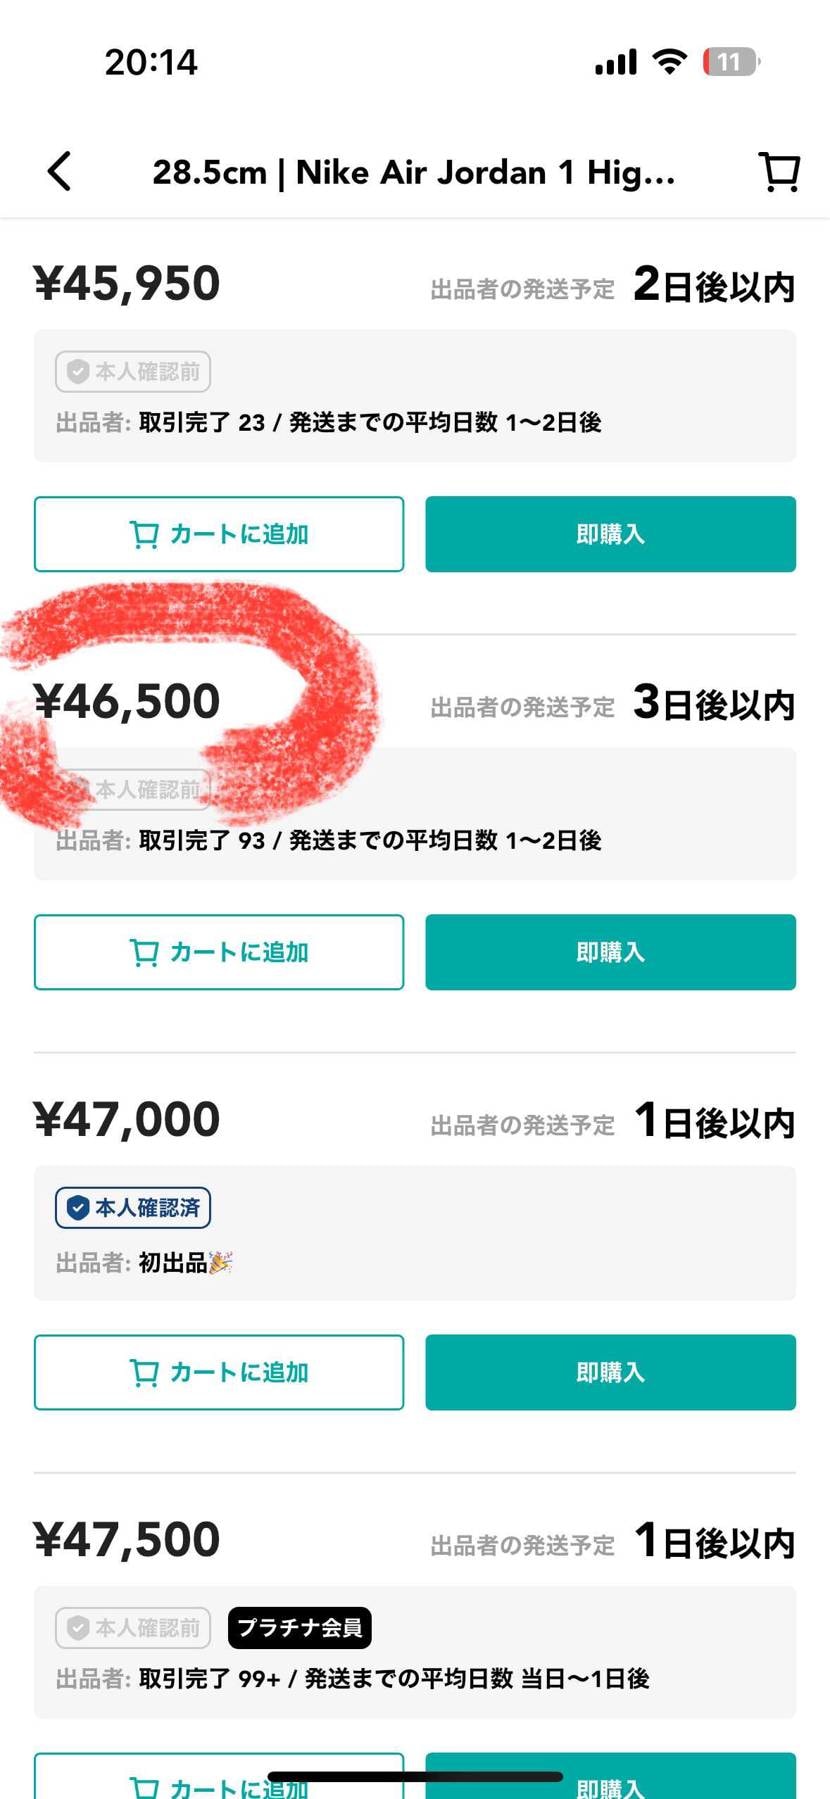This screenshot has width=830, height=1799.
Task: Tap the battery indicator in the status bar
Action: tap(729, 62)
